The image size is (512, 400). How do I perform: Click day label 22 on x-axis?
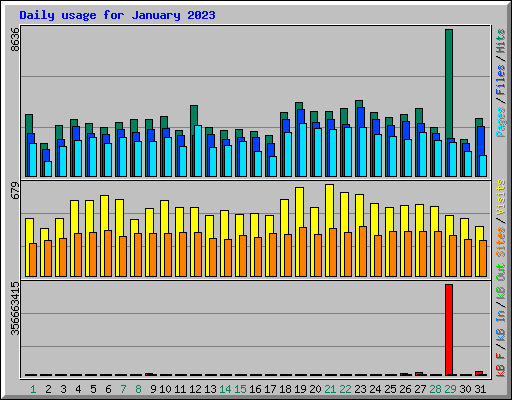point(345,389)
